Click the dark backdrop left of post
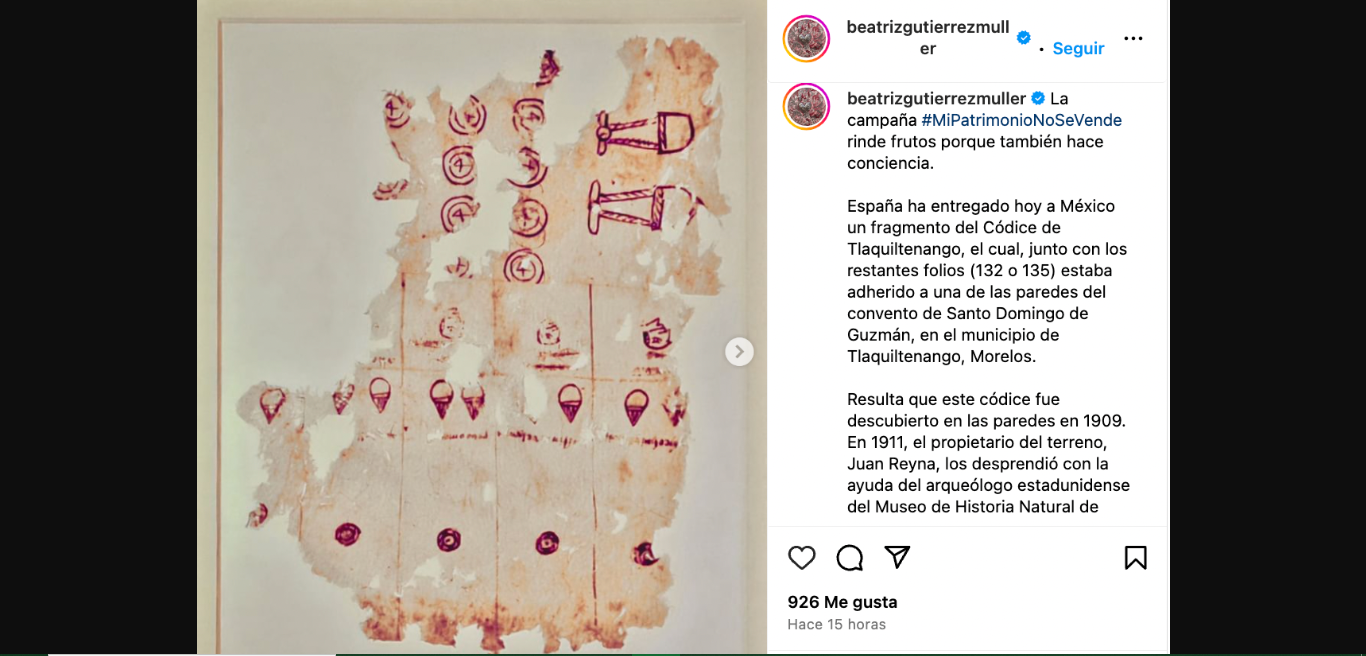 click(x=98, y=328)
